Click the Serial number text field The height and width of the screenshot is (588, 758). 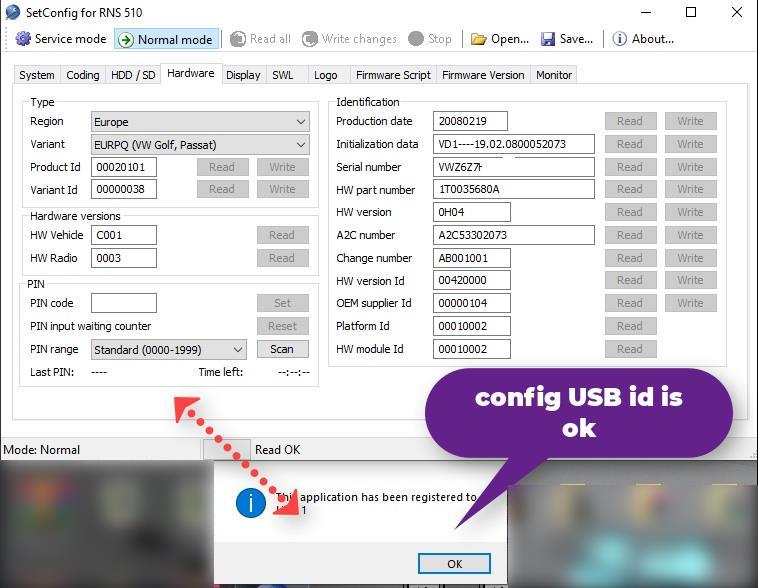pos(514,167)
